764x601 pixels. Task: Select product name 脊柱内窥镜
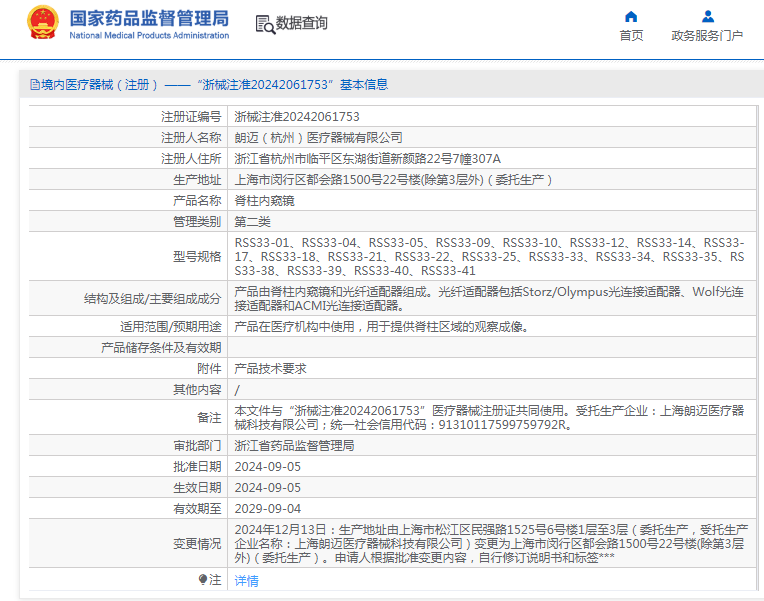[264, 201]
